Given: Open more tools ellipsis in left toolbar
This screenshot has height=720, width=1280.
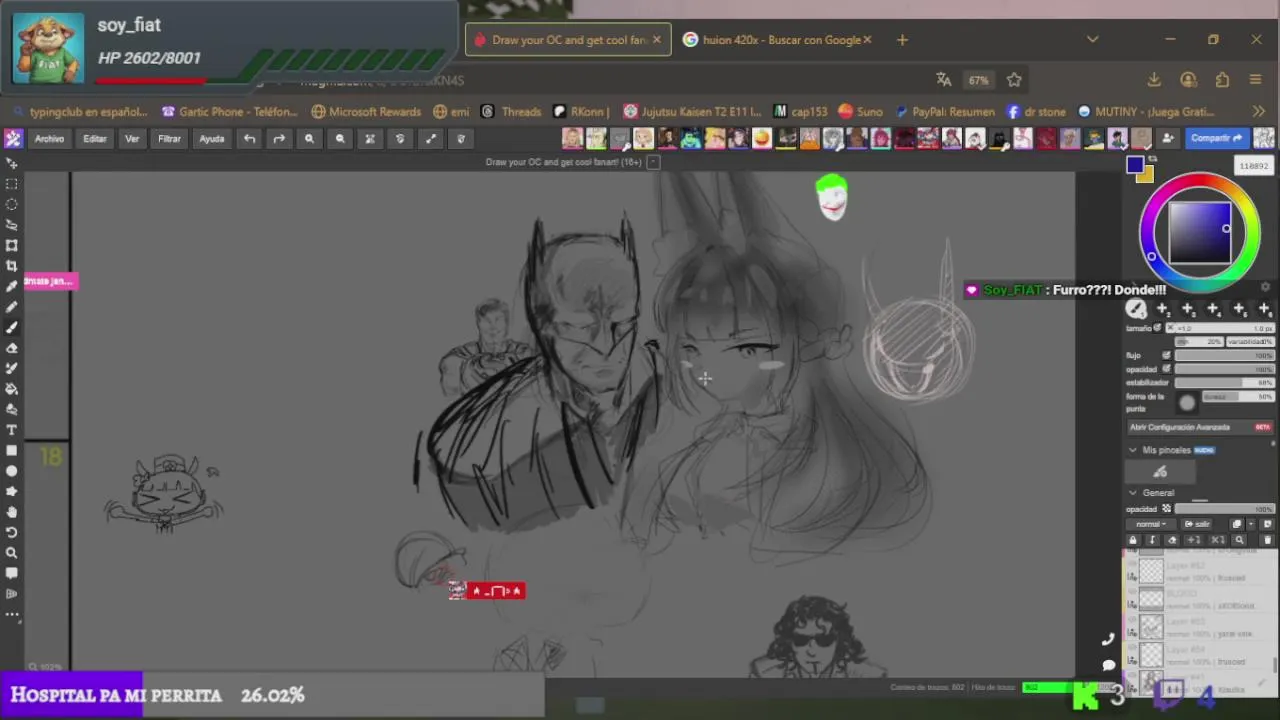Looking at the screenshot, I should (12, 614).
